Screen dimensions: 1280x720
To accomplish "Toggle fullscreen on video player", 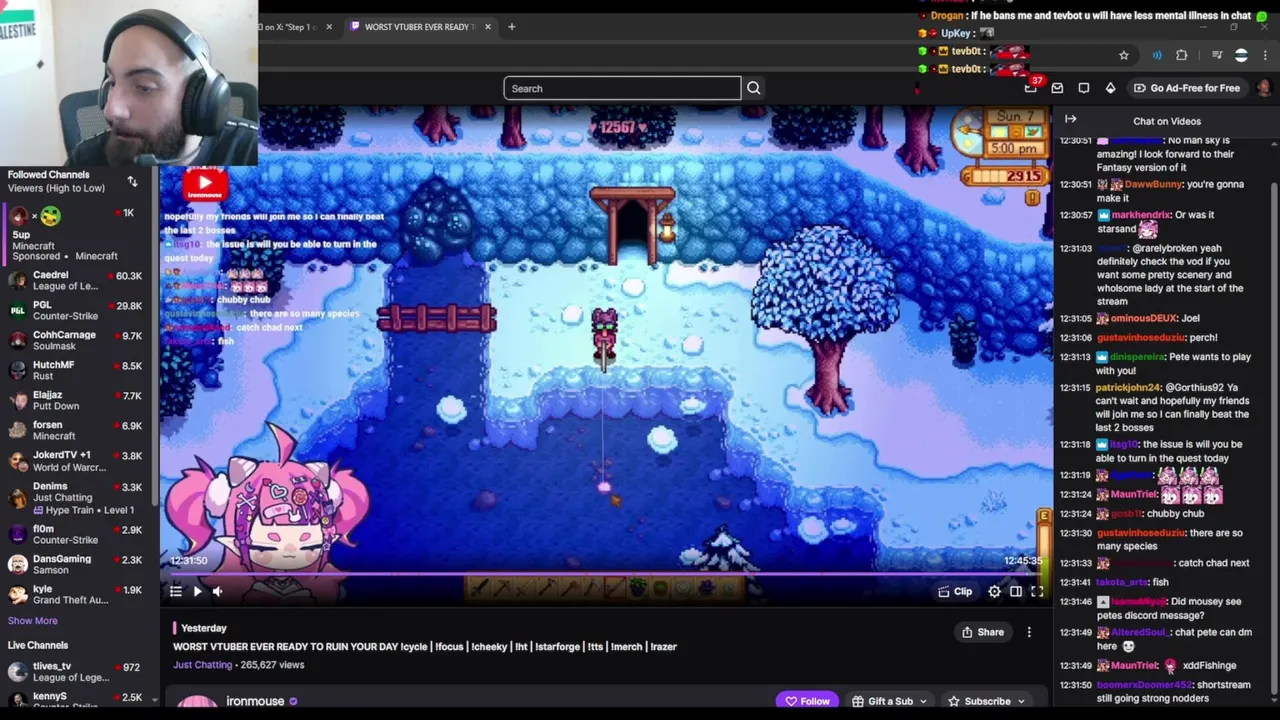I will [1037, 591].
